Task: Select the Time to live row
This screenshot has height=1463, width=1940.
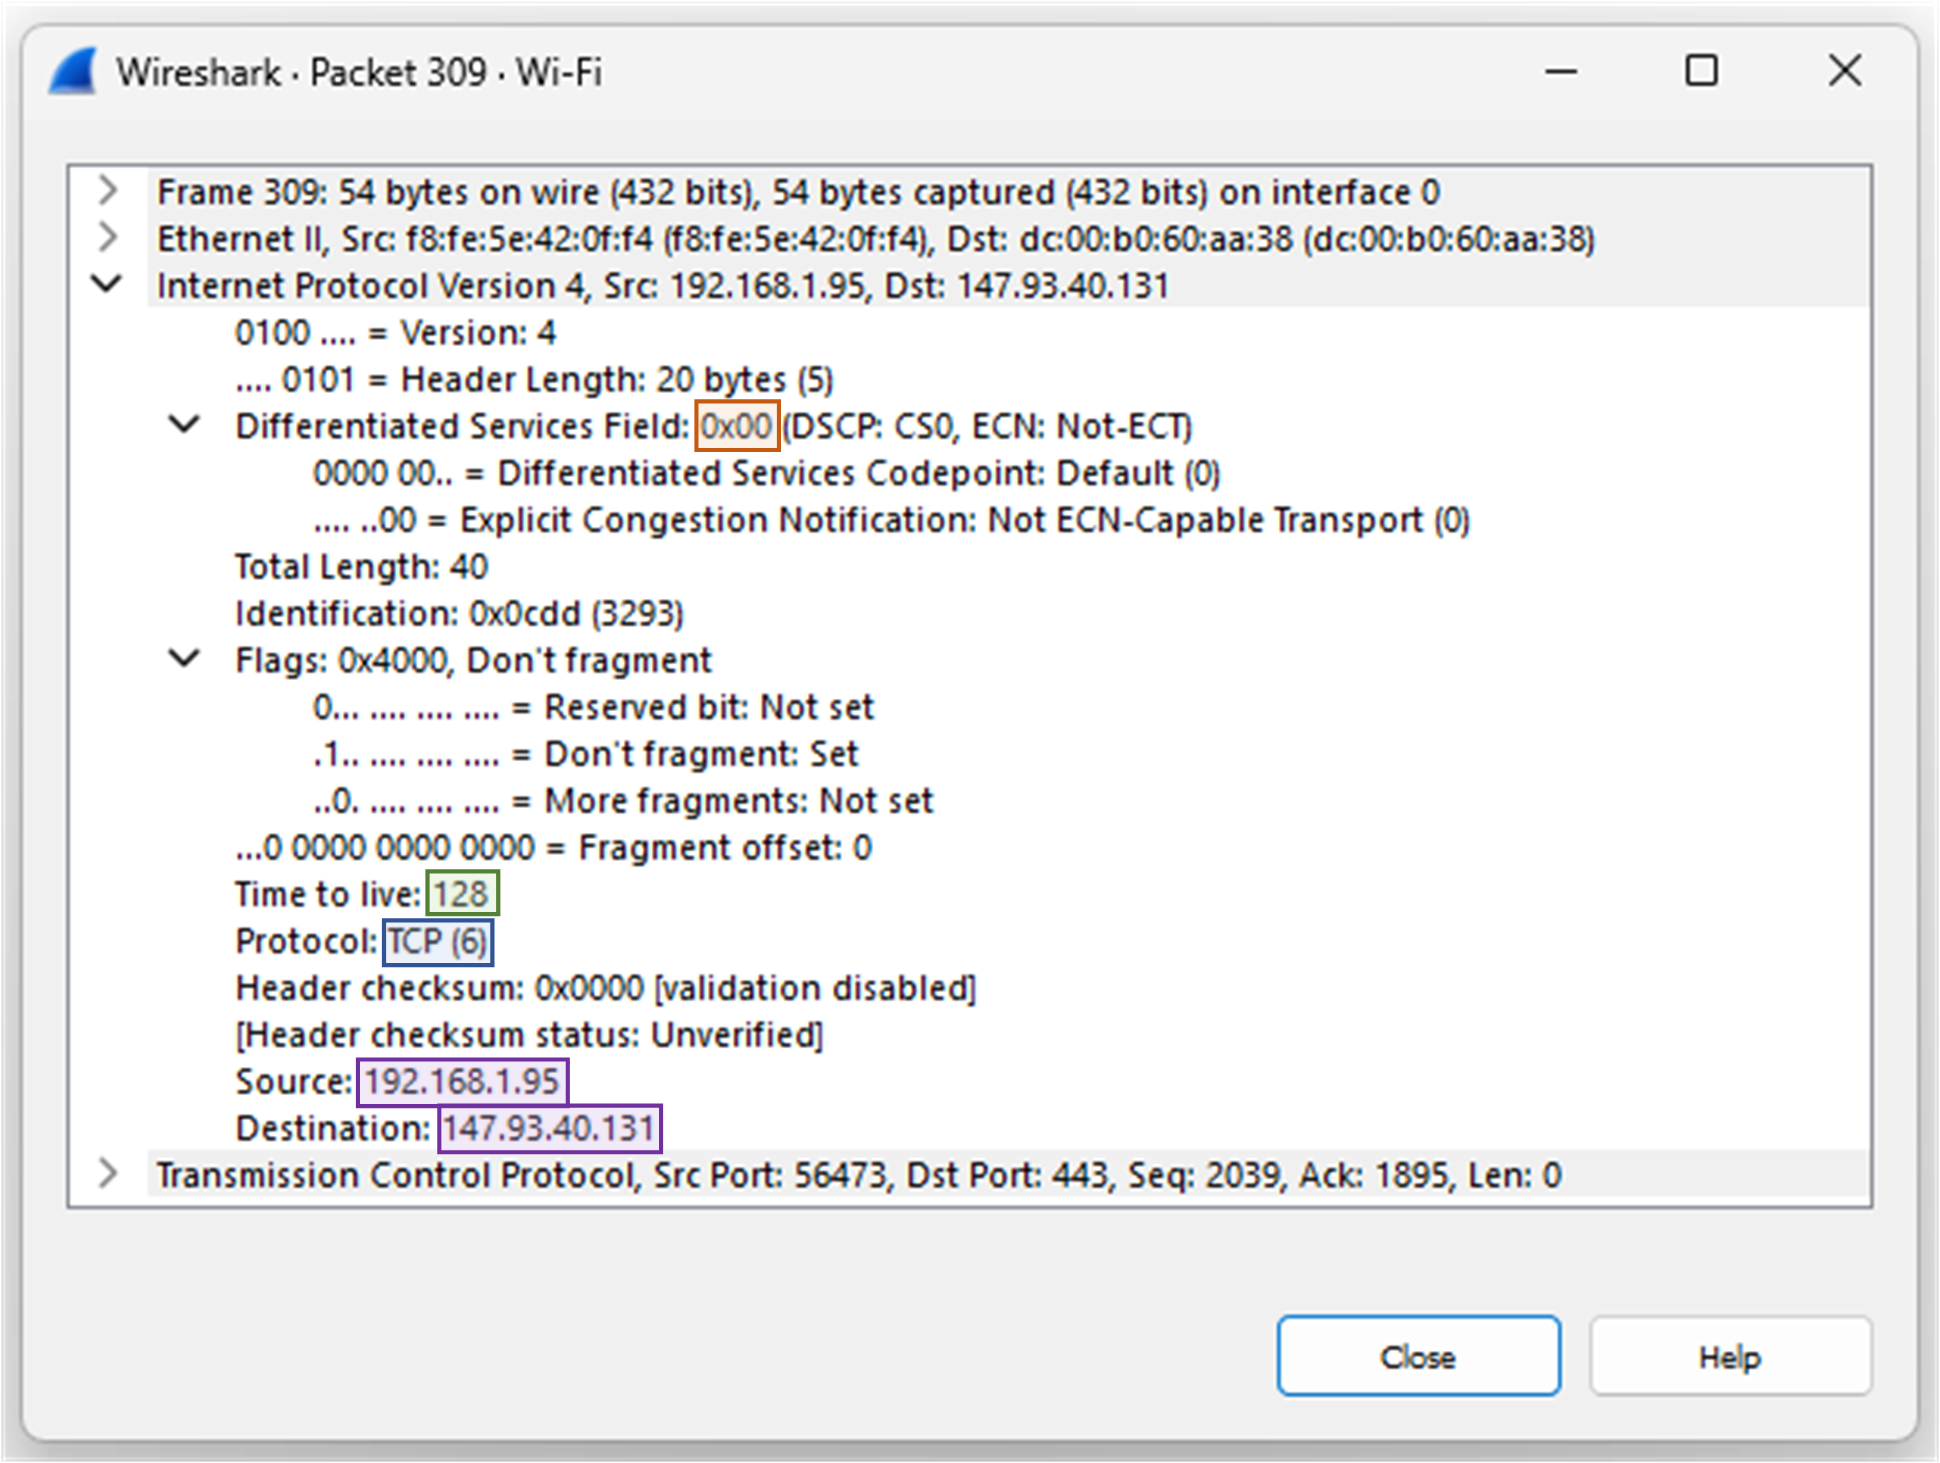Action: [x=365, y=894]
